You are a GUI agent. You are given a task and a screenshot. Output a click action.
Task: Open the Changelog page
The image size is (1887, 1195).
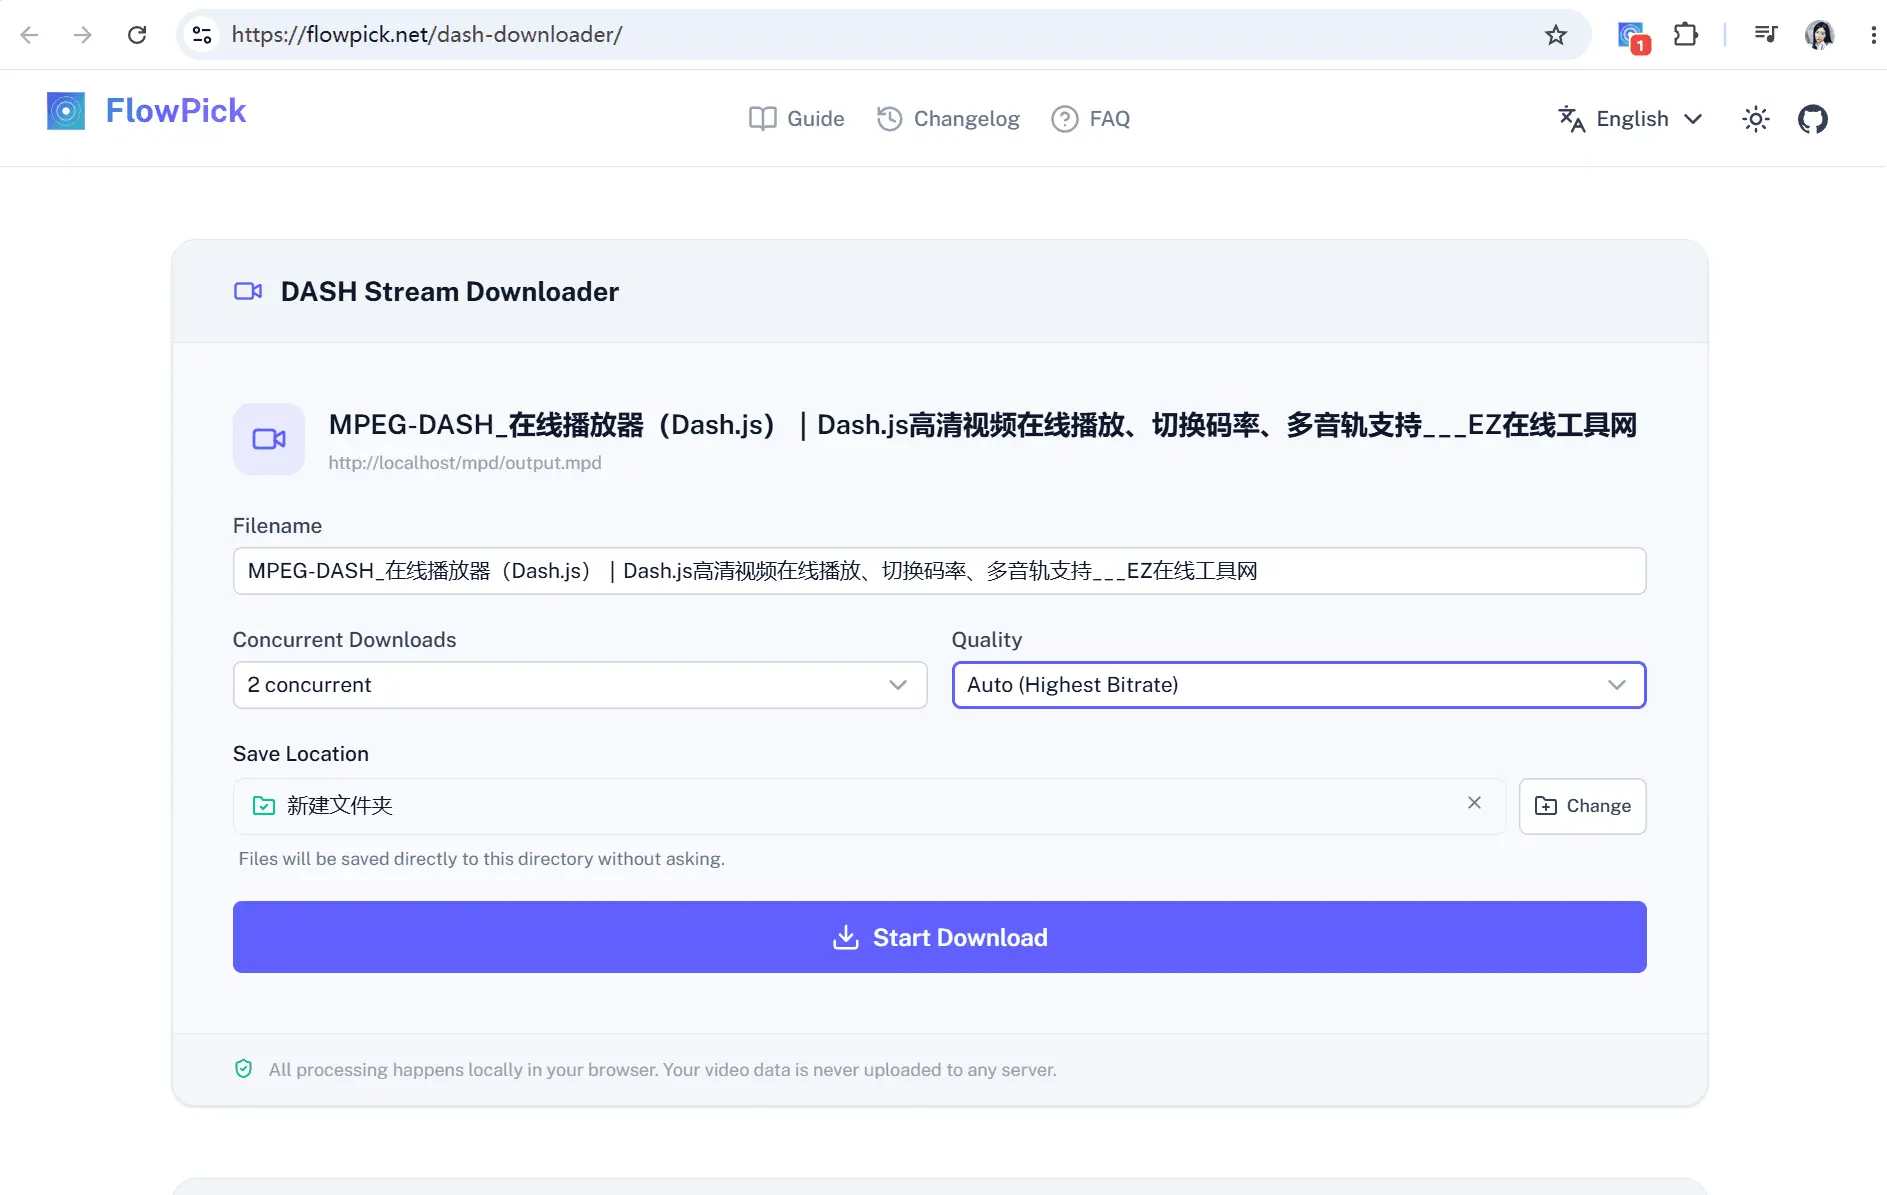coord(948,119)
